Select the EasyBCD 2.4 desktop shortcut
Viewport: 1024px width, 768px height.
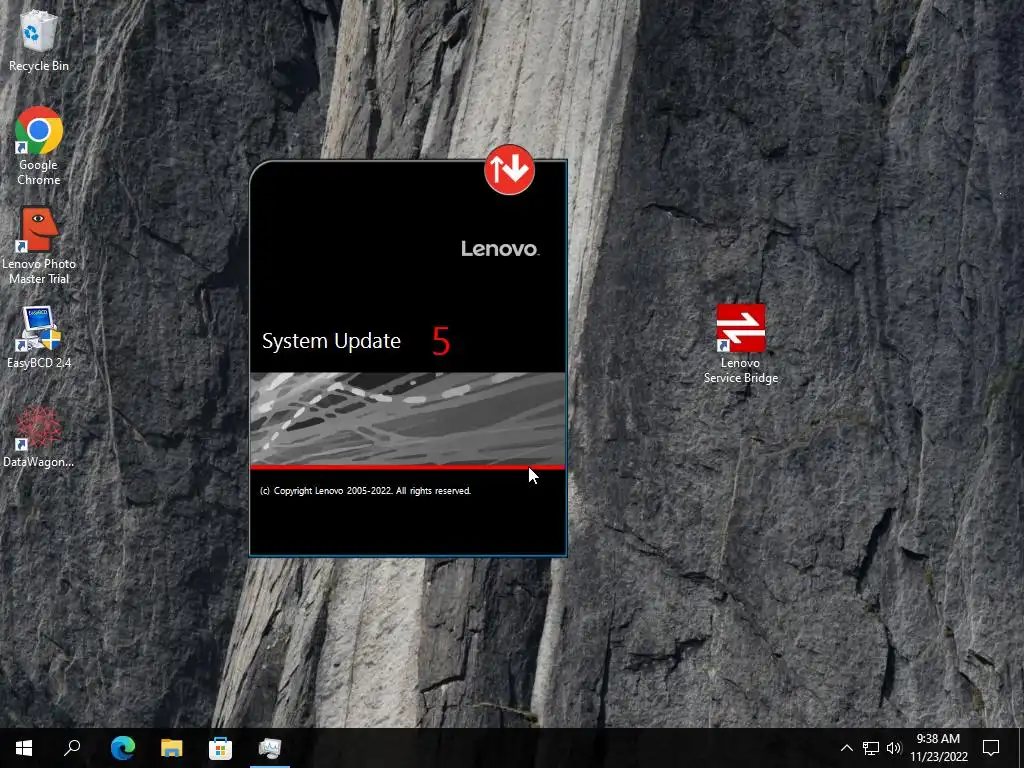coord(39,338)
